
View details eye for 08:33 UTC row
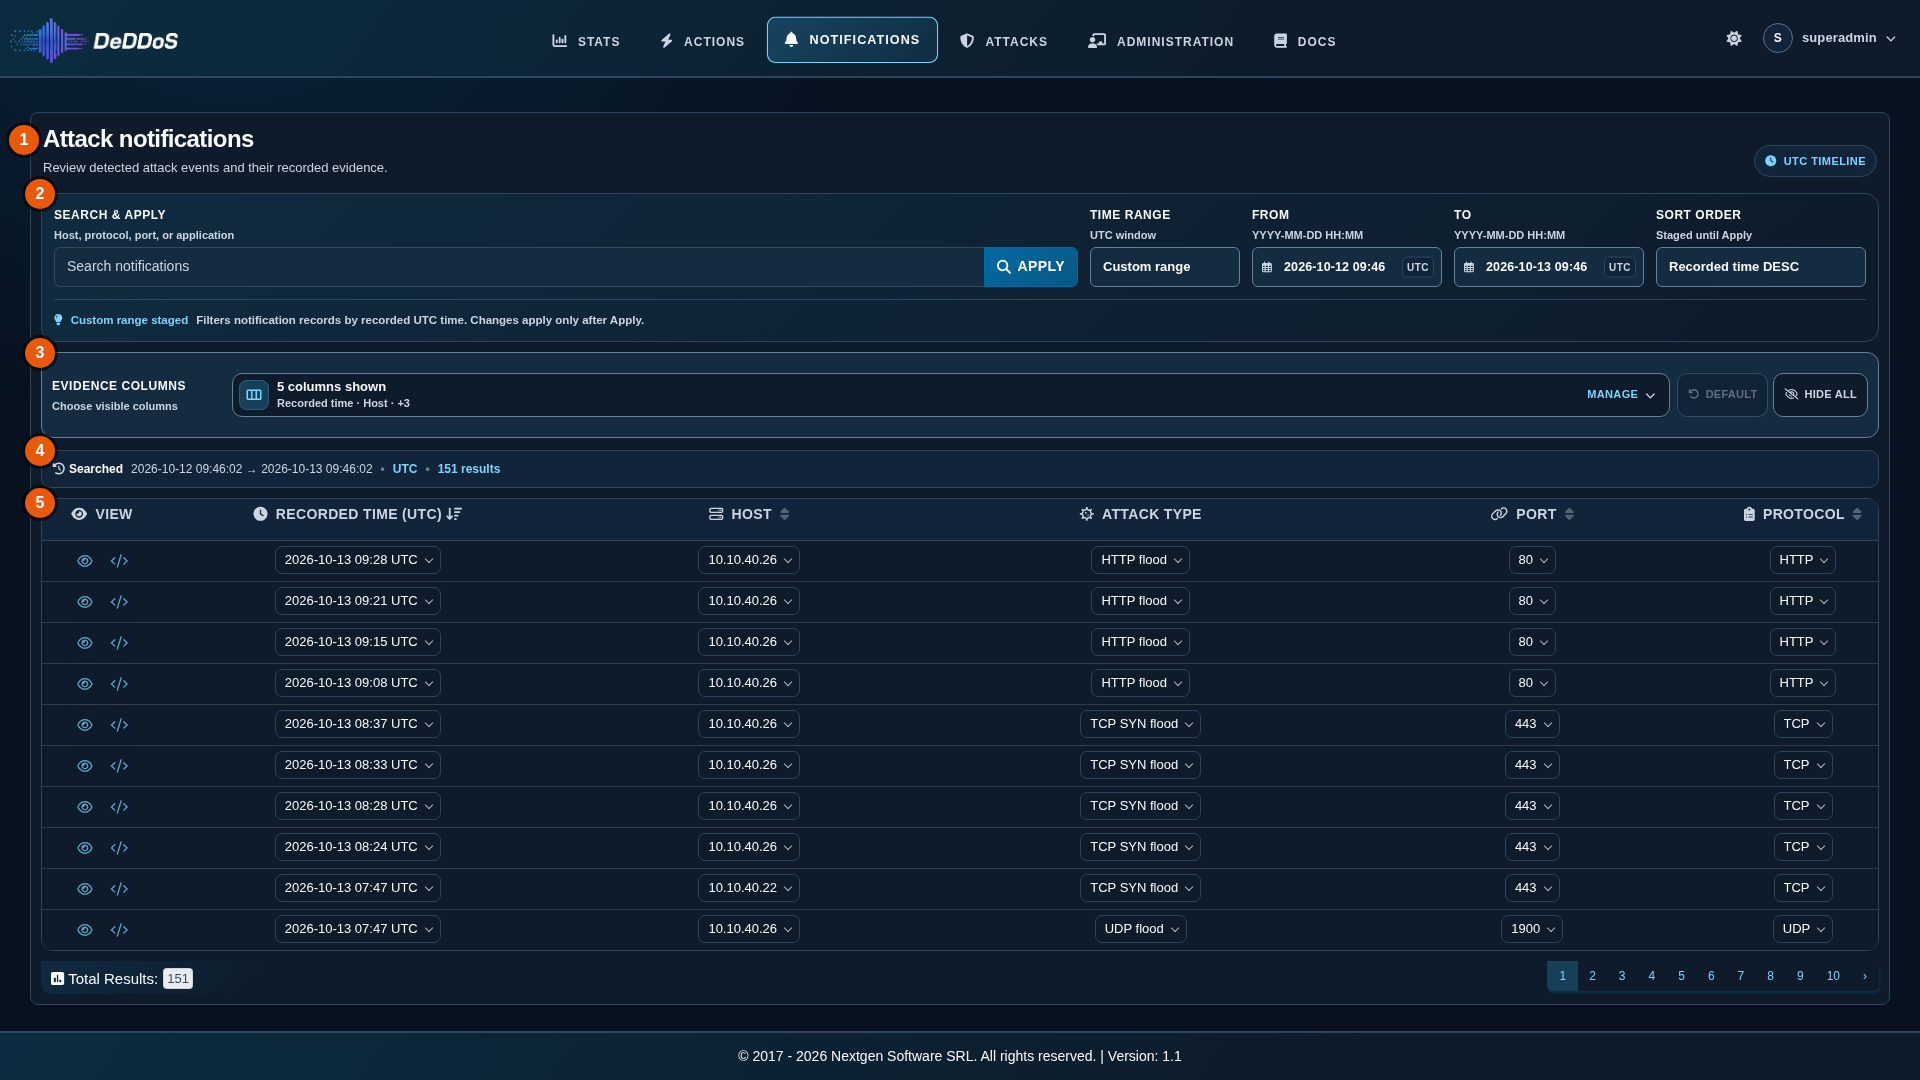(85, 766)
